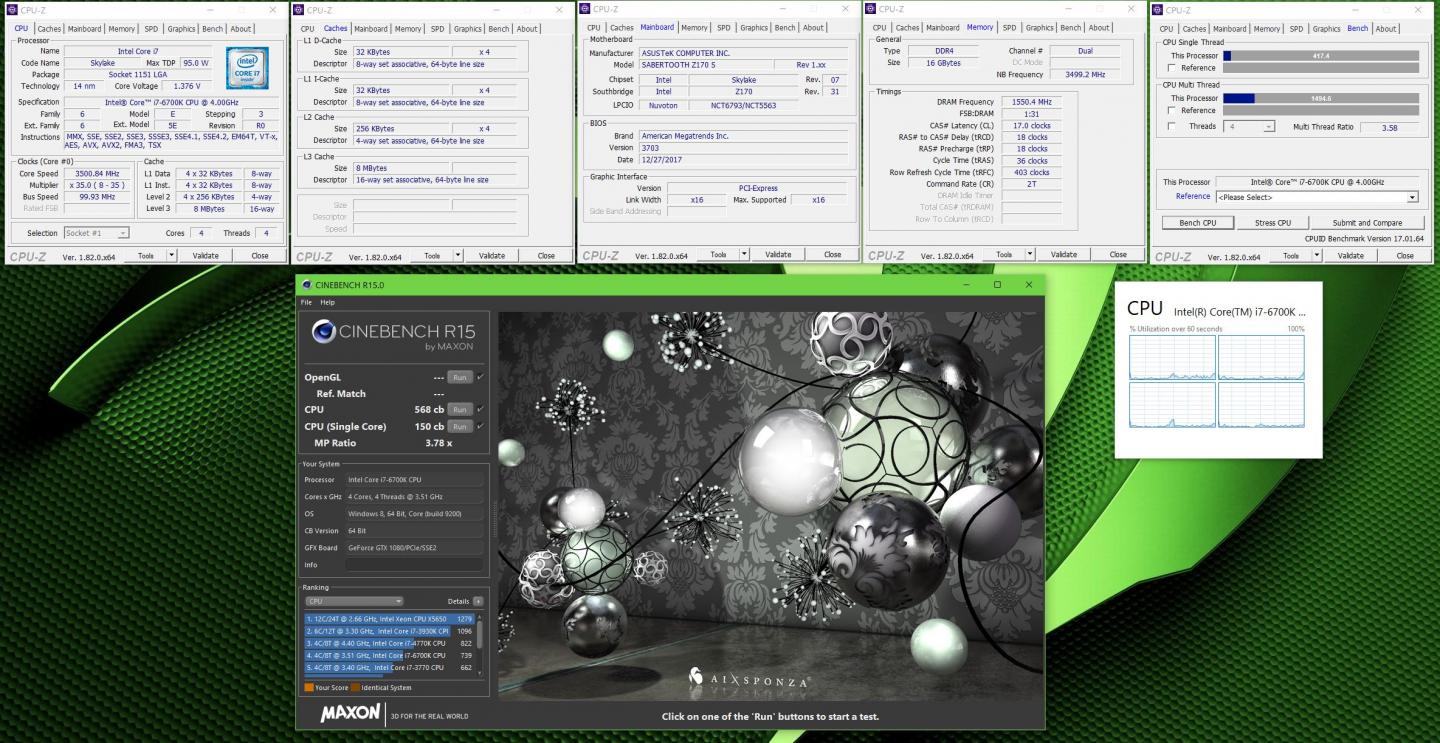
Task: Run the CPU (Single Core) test
Action: pos(459,426)
